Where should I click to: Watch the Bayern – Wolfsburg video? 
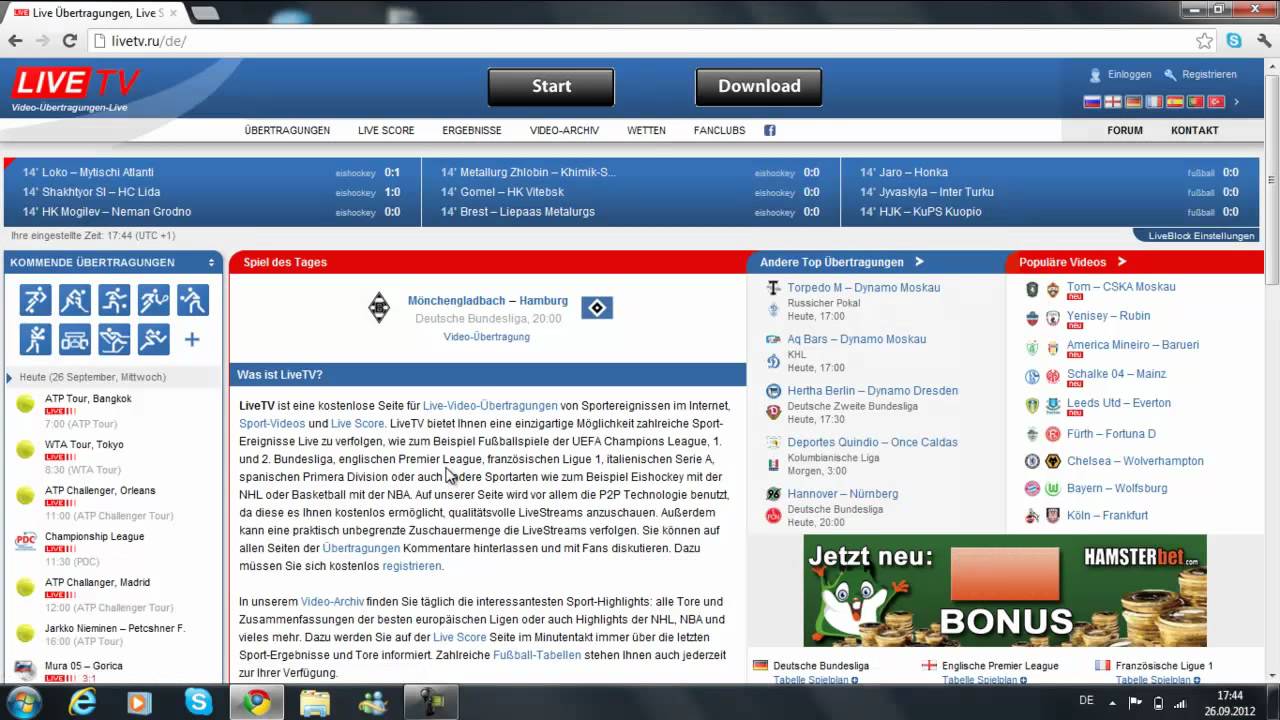pos(1117,488)
